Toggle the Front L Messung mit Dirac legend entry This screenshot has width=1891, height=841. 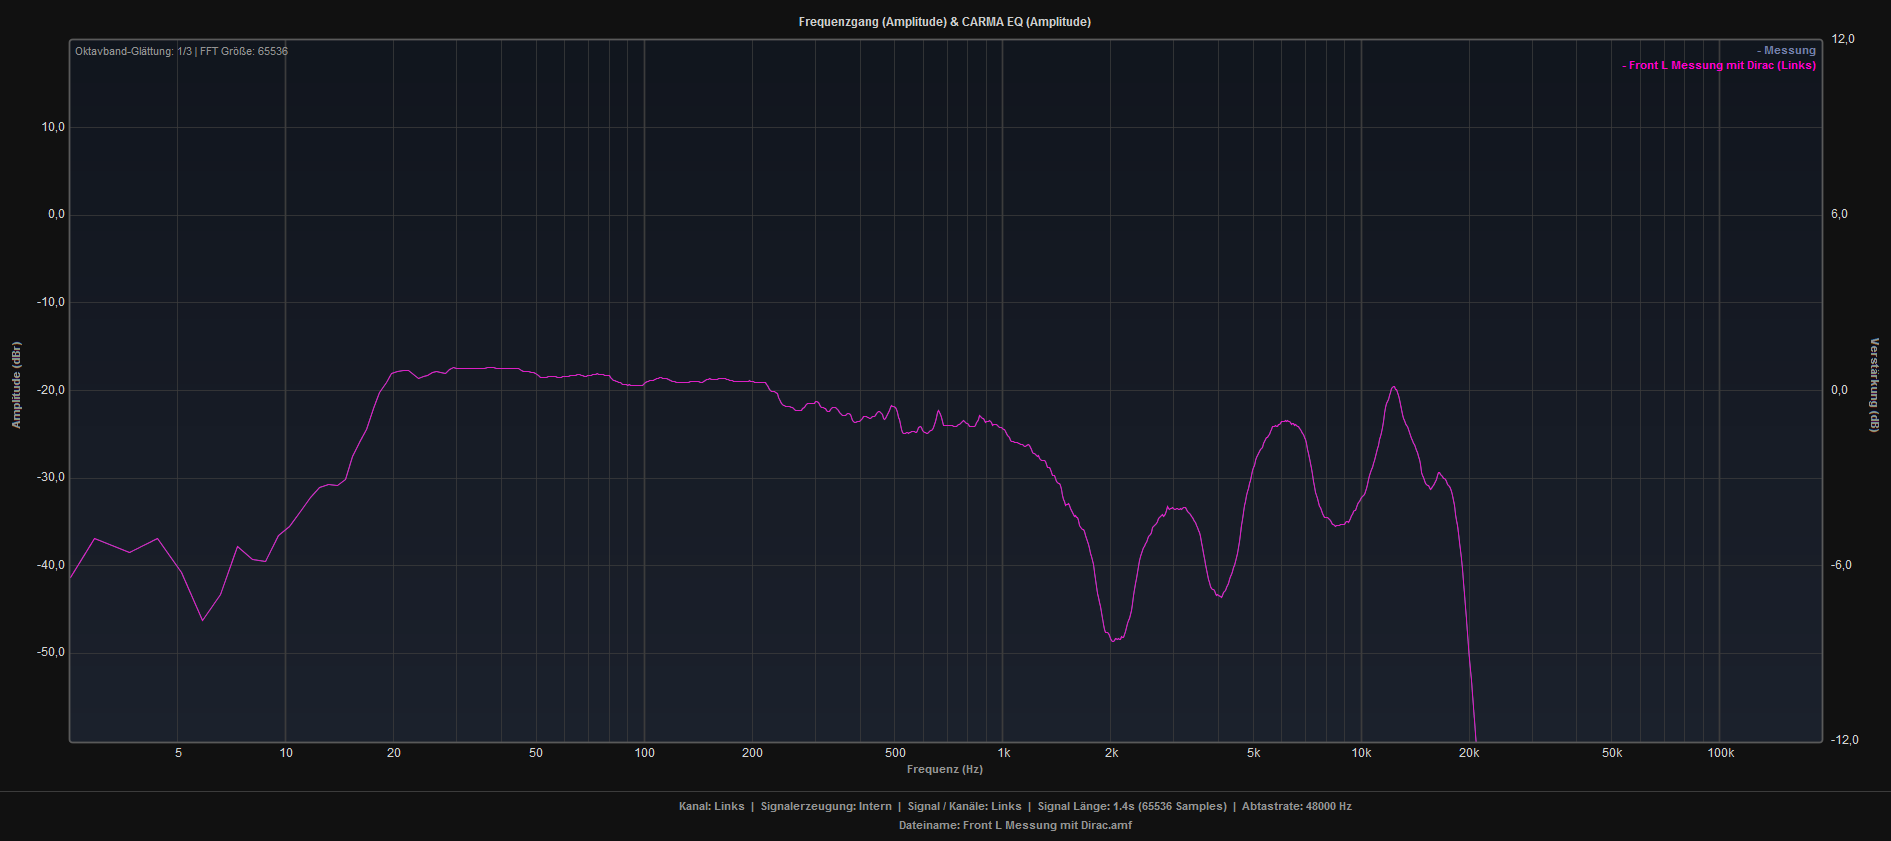tap(1720, 65)
